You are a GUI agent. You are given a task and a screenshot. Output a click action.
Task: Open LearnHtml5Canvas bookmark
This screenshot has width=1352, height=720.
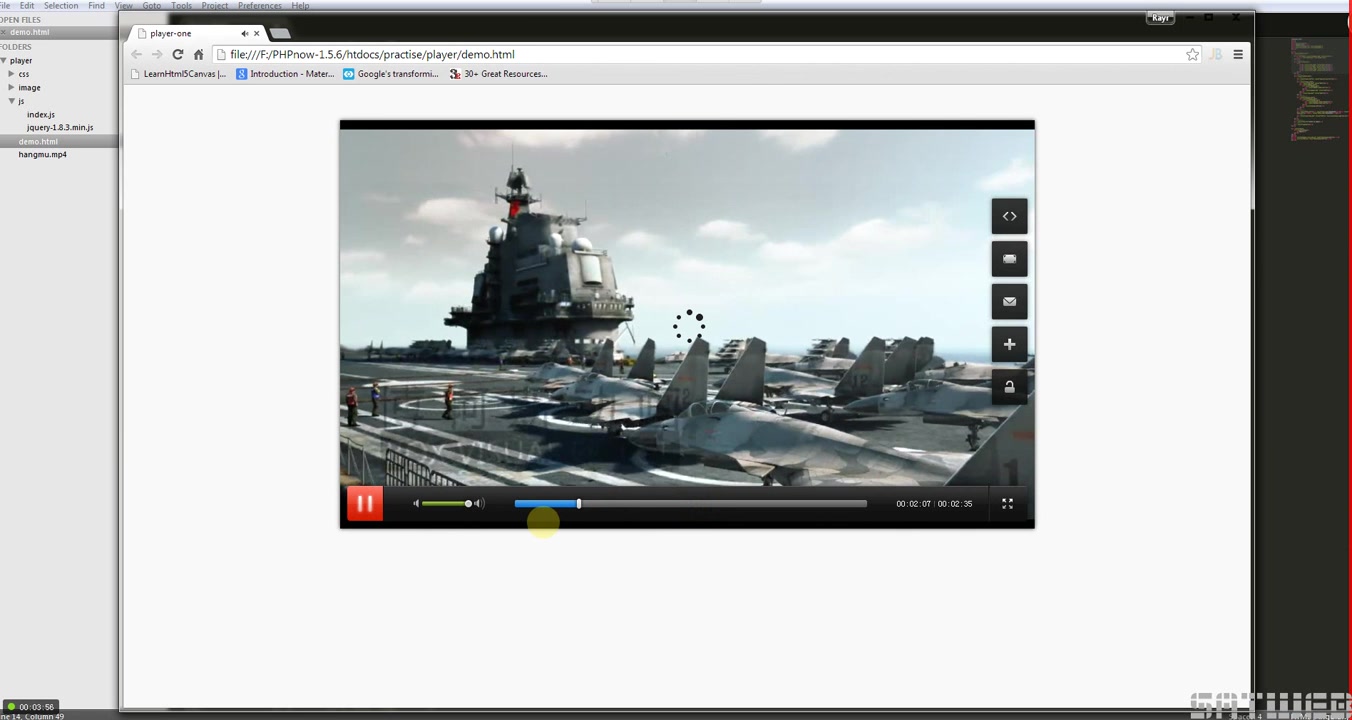179,74
